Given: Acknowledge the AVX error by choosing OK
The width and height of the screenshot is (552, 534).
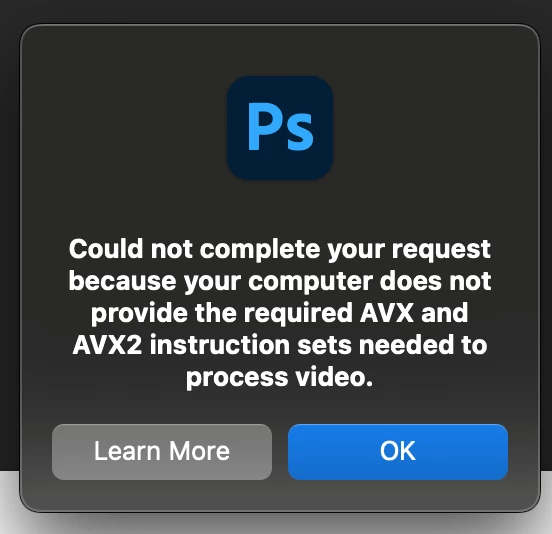Looking at the screenshot, I should pyautogui.click(x=398, y=452).
